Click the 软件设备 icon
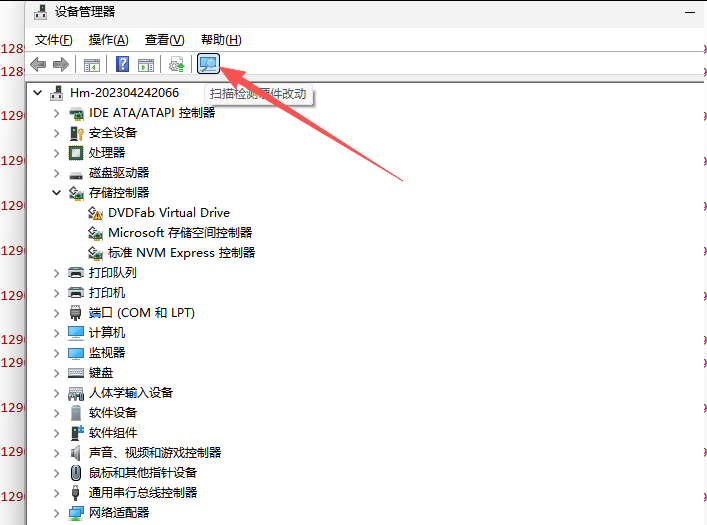The width and height of the screenshot is (707, 525). coord(76,413)
